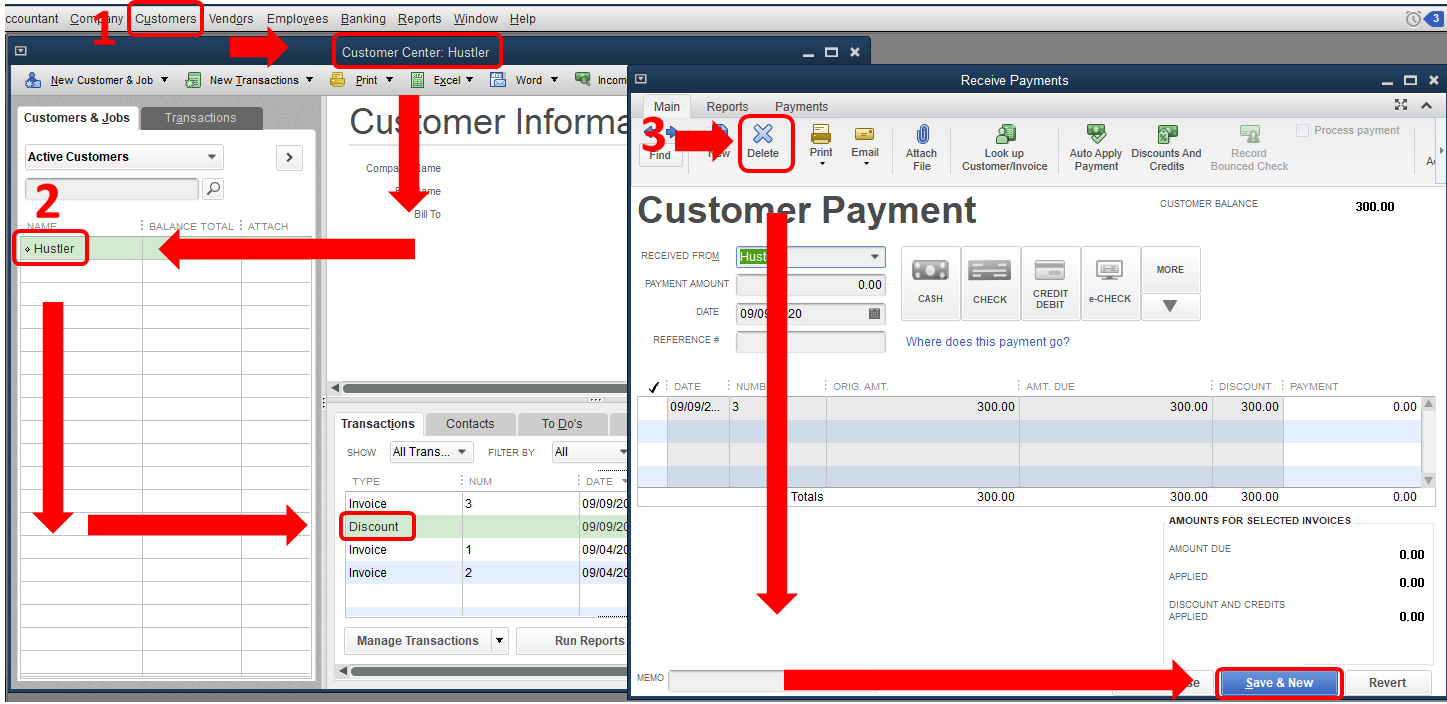Open the 'Where does this payment go?' link
1447x704 pixels.
coord(987,341)
